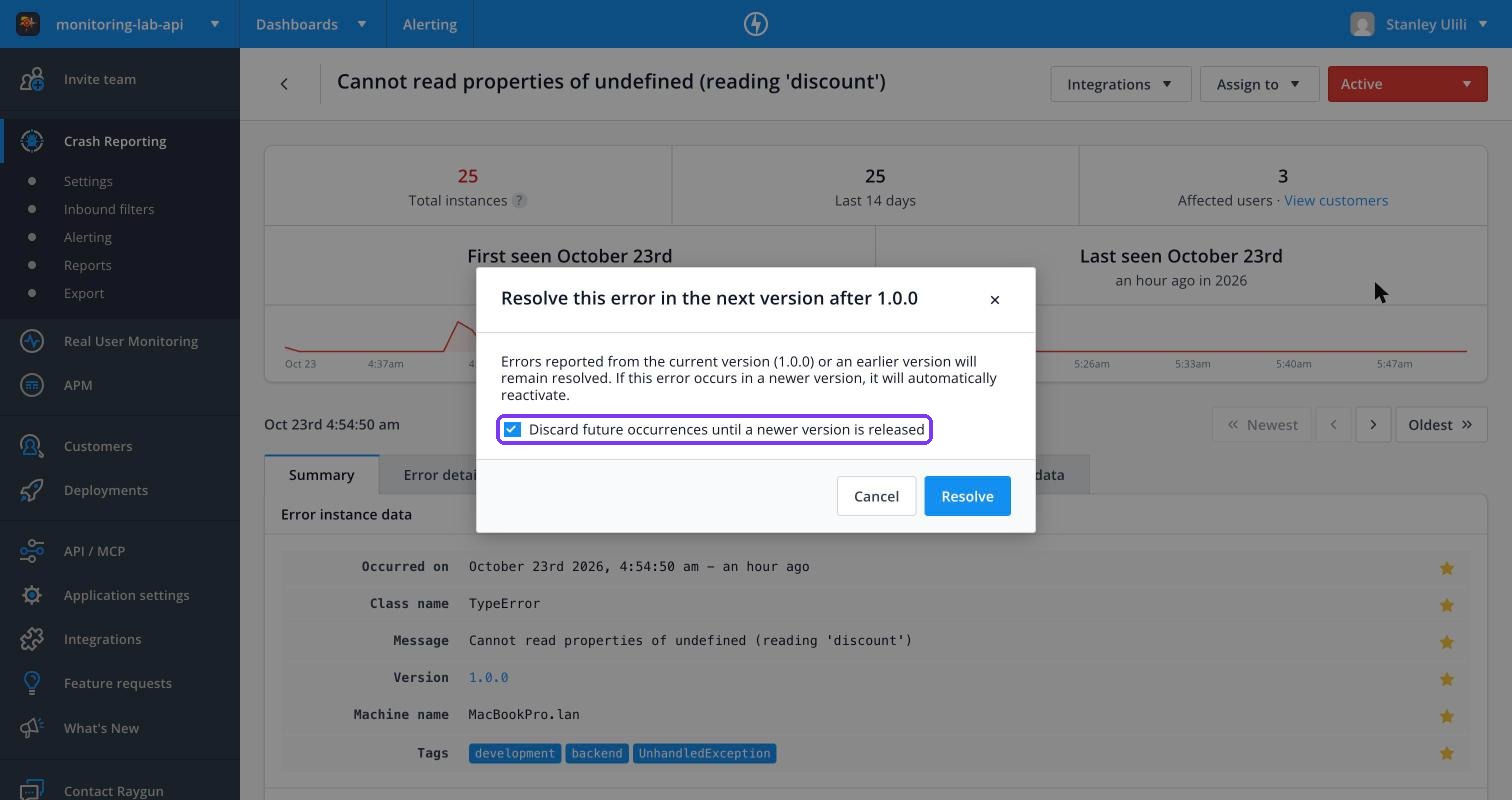Jump to the Oldest error instance
This screenshot has width=1512, height=800.
pyautogui.click(x=1441, y=425)
